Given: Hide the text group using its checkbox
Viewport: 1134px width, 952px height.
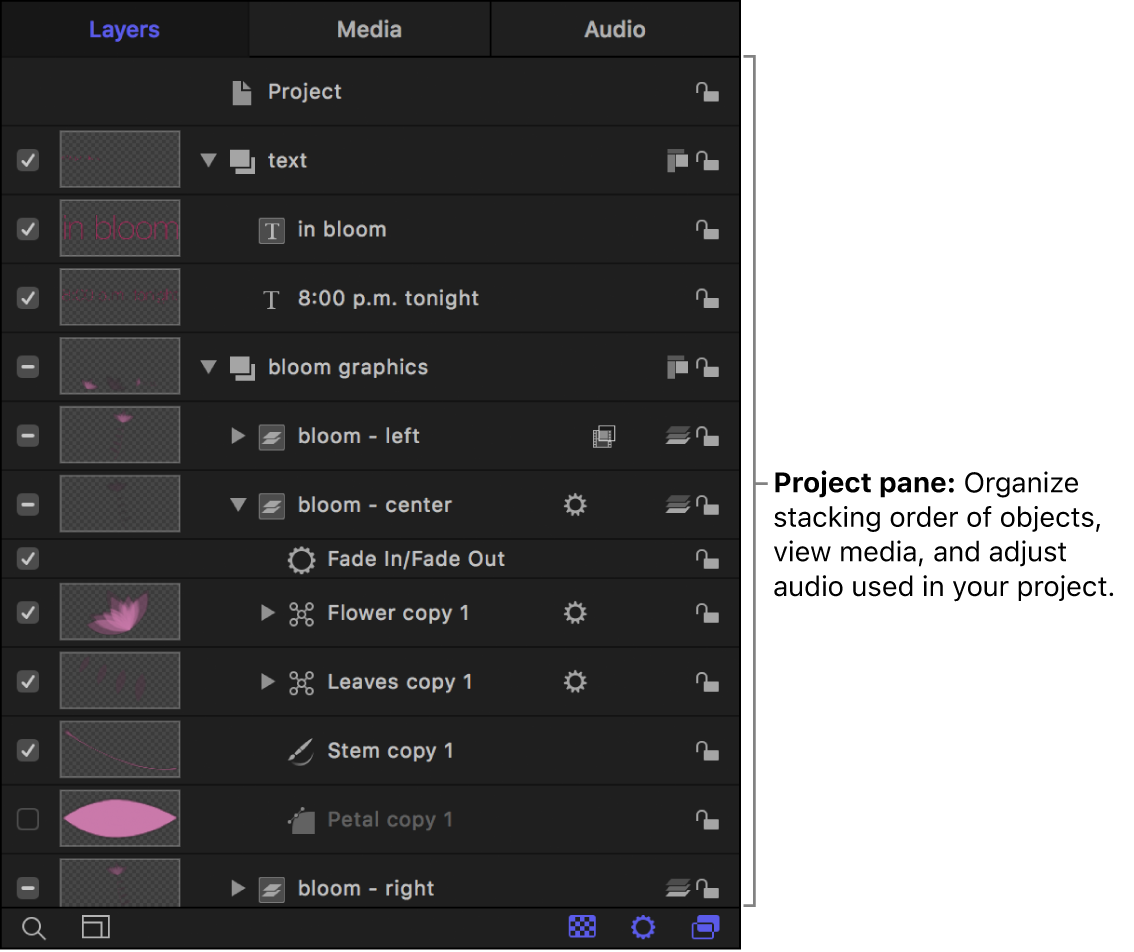Looking at the screenshot, I should pos(27,160).
